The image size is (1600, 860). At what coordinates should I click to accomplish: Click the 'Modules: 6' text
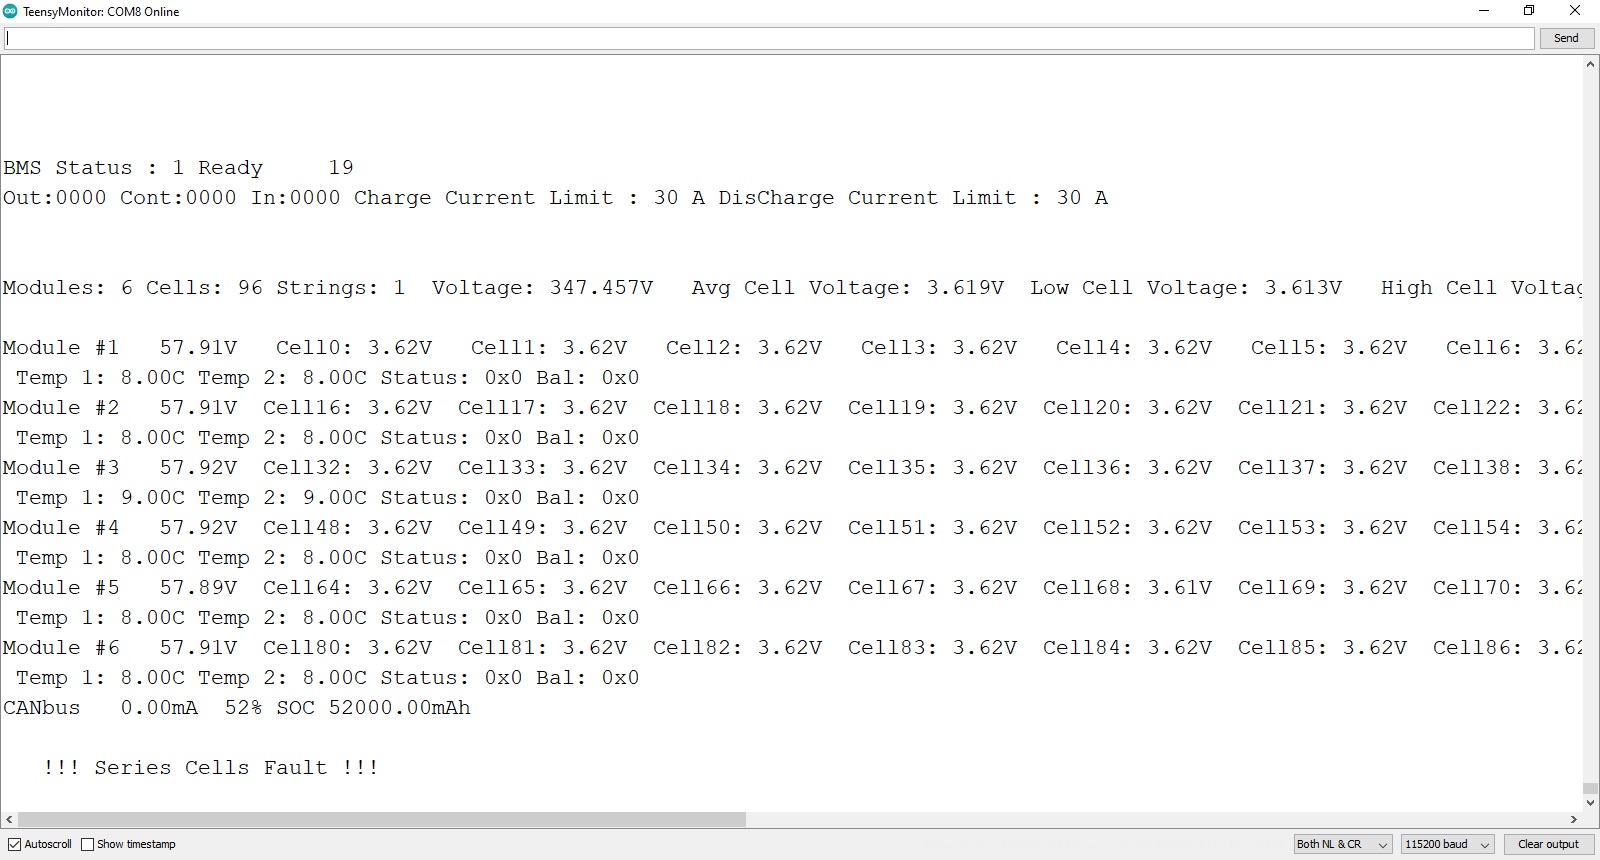68,288
